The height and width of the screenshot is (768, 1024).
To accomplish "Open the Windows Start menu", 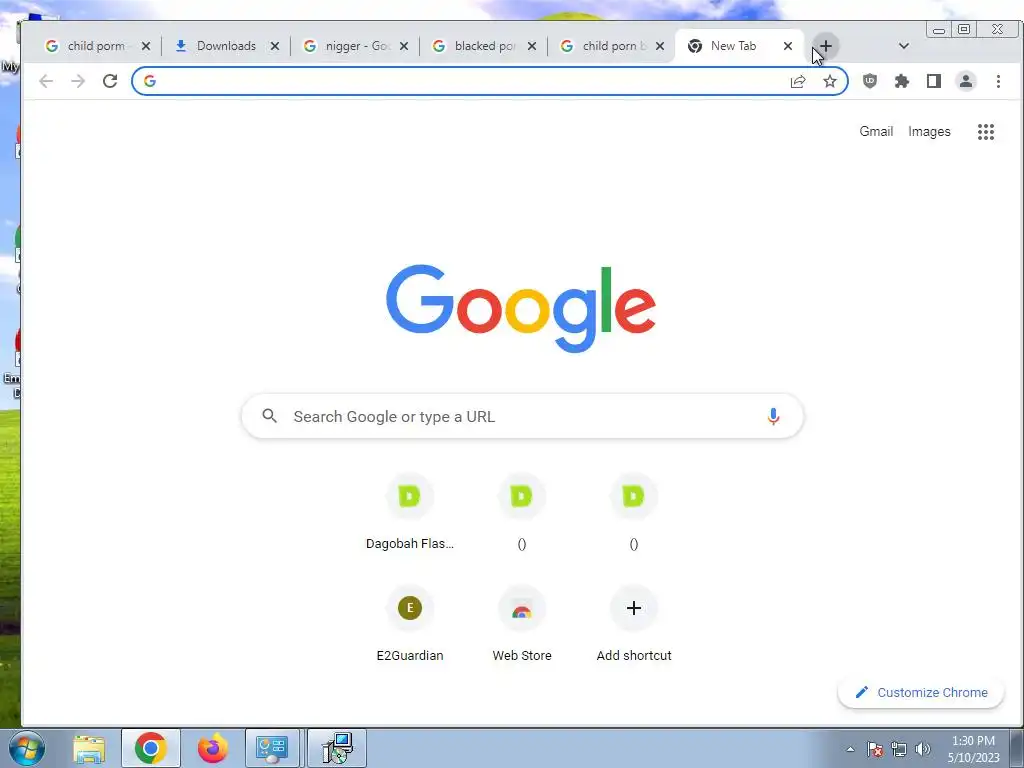I will 26,748.
